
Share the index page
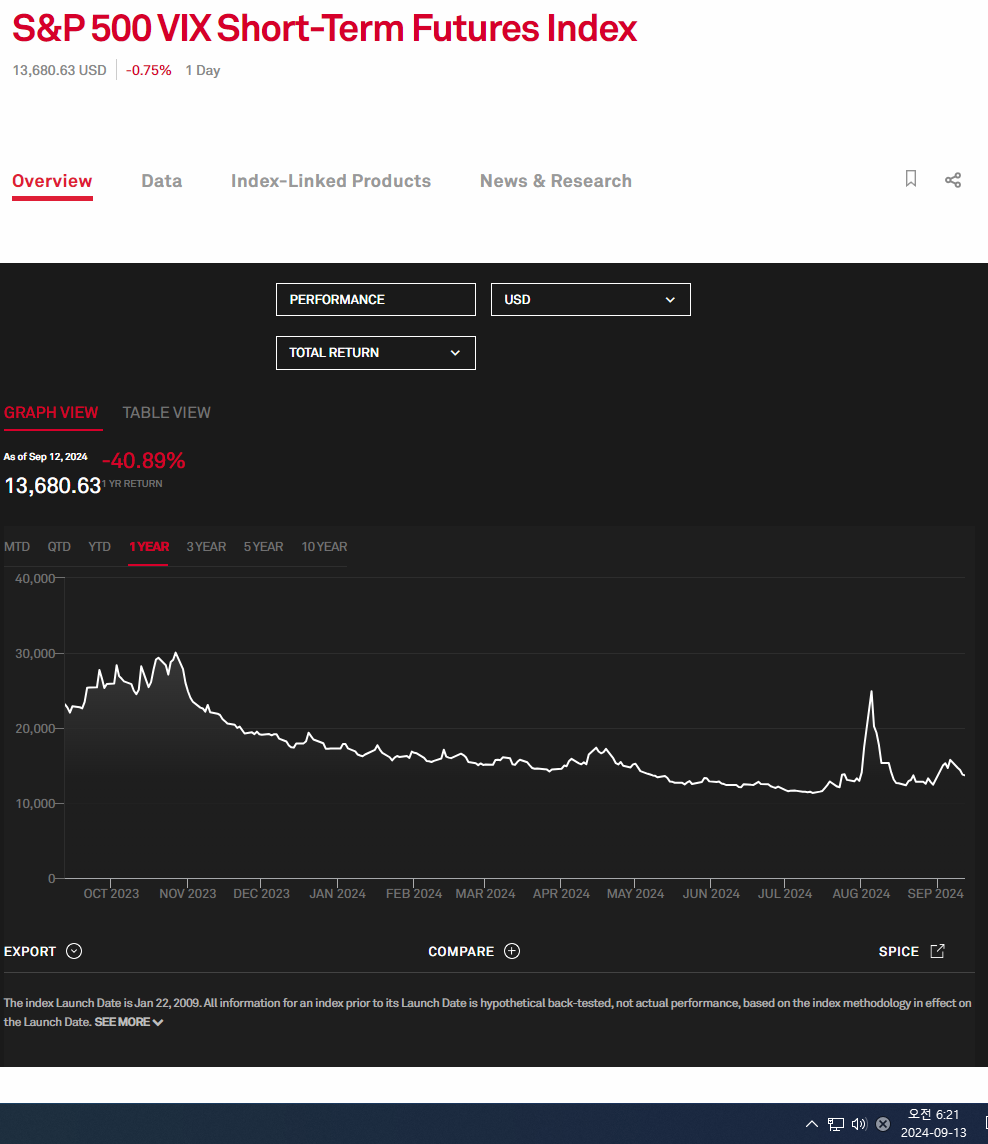(x=953, y=180)
